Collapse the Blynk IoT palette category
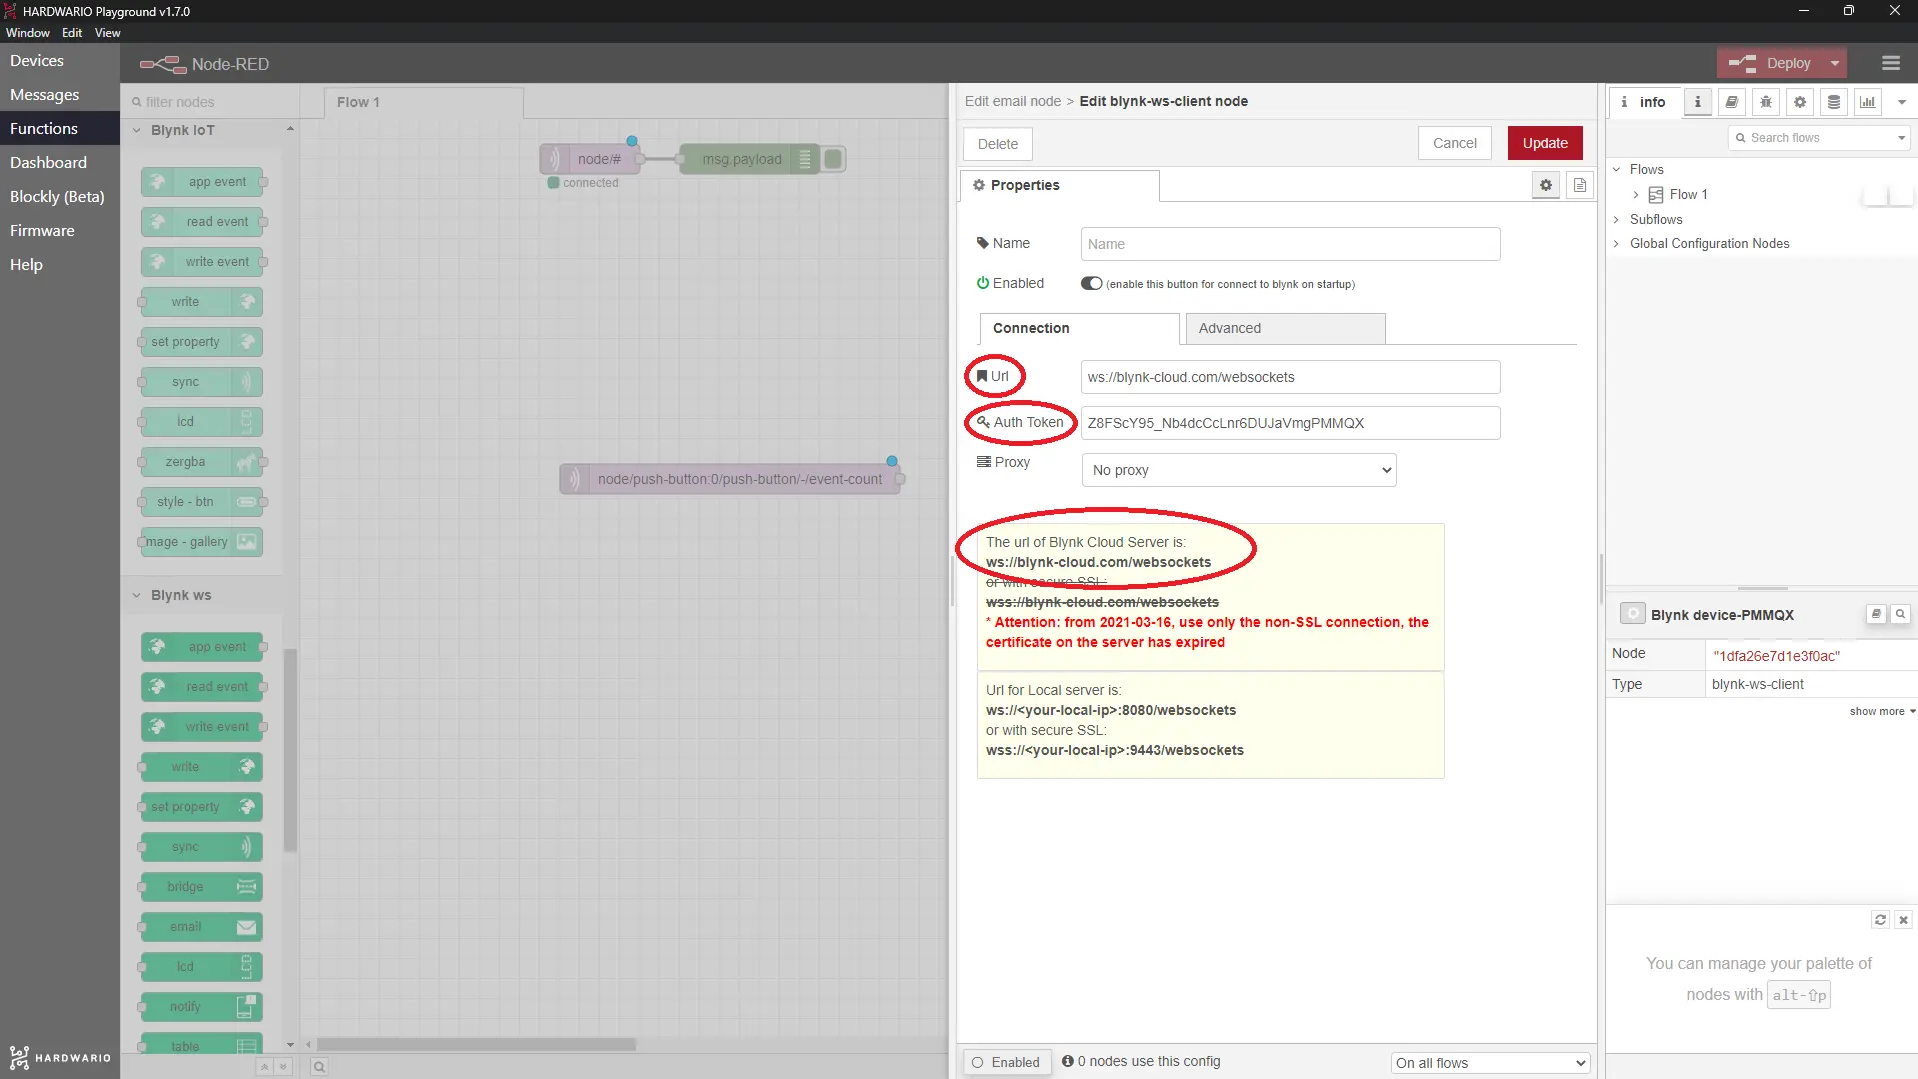The height and width of the screenshot is (1079, 1918). point(137,130)
